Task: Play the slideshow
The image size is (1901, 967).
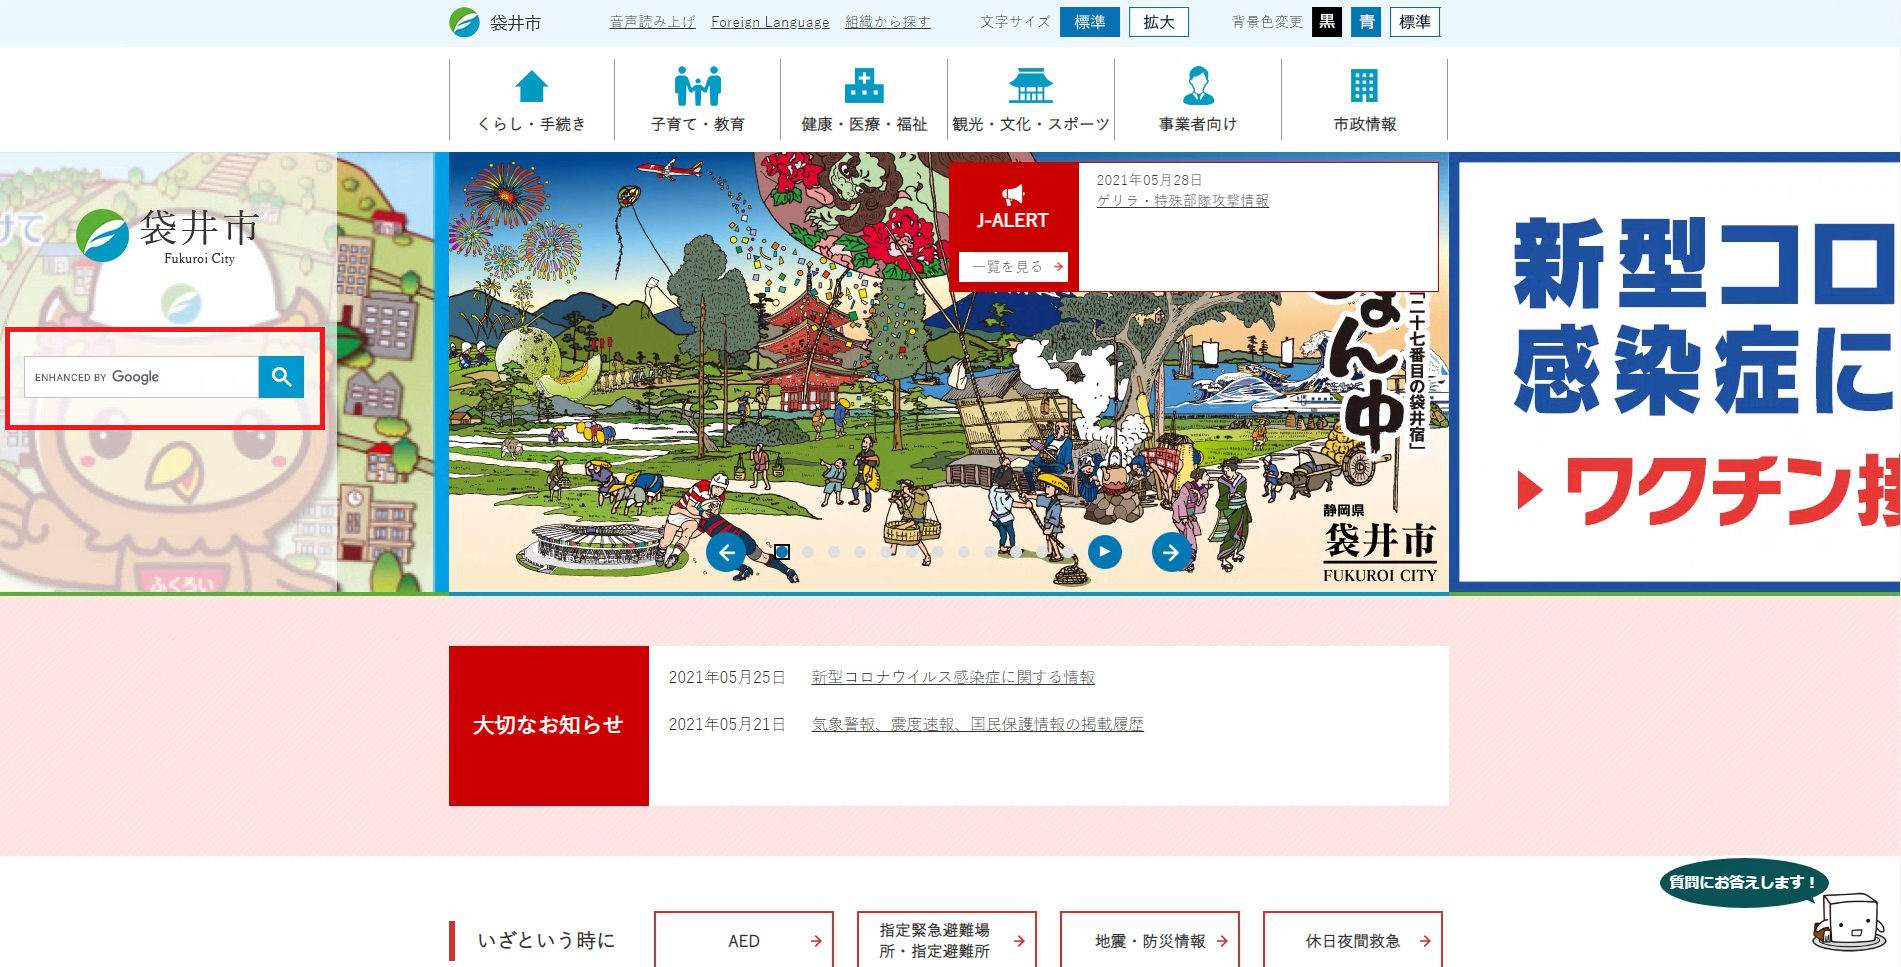Action: click(1104, 551)
